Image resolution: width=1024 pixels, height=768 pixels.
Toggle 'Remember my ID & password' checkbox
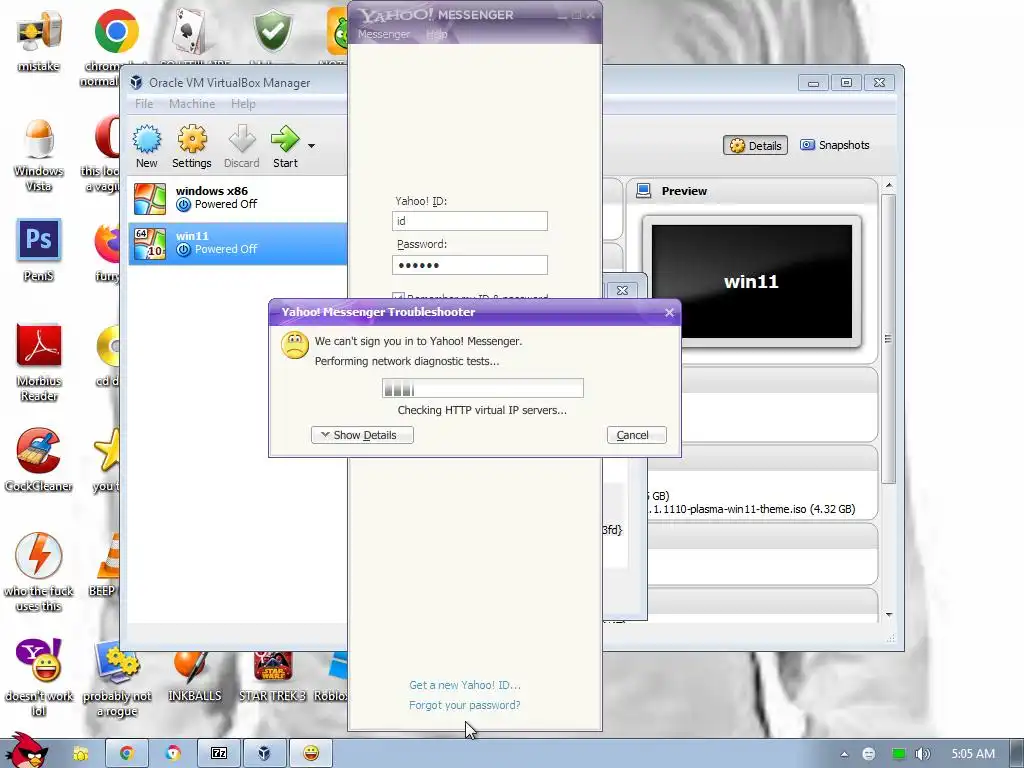(x=398, y=298)
